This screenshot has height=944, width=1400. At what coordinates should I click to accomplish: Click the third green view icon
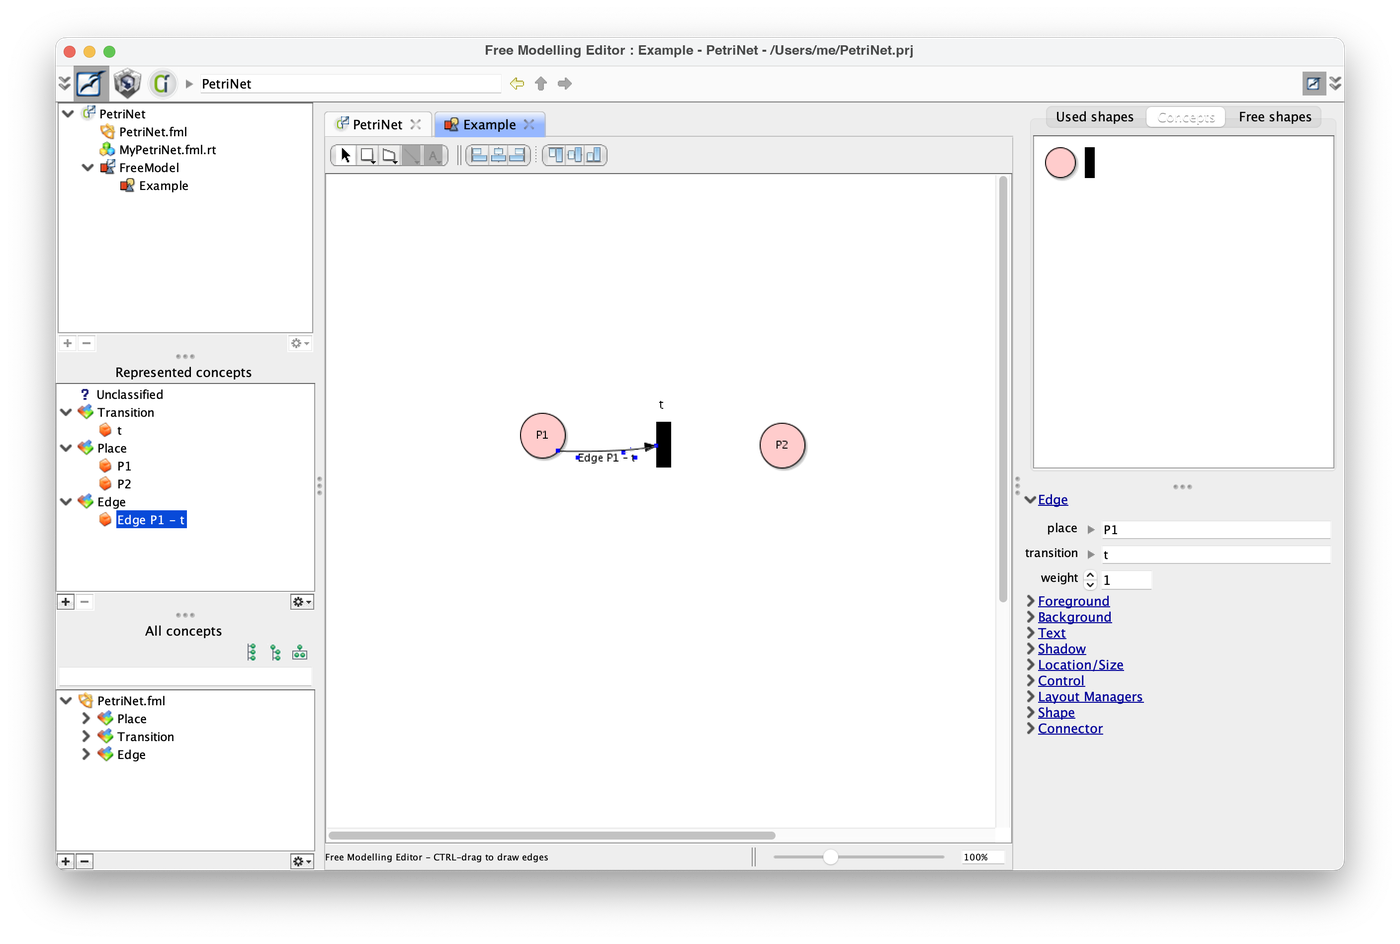[300, 653]
